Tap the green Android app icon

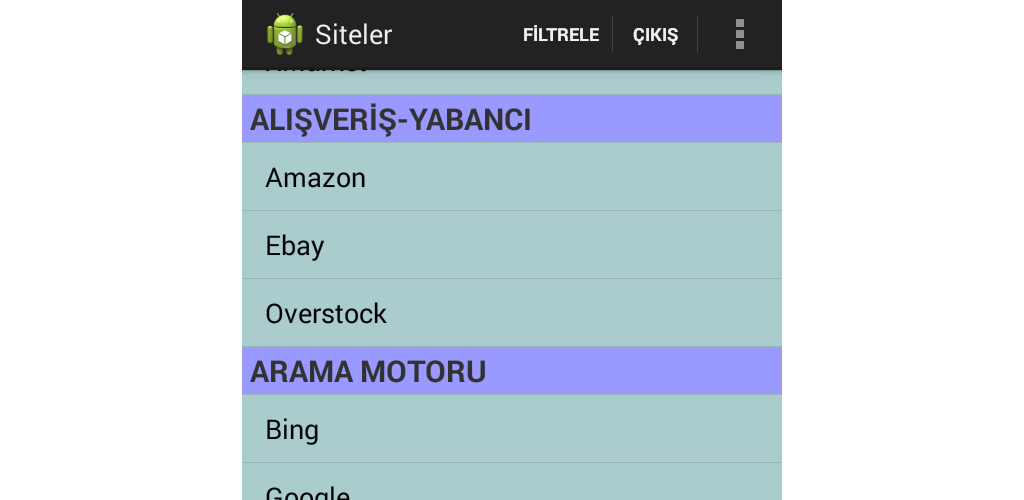[x=284, y=34]
